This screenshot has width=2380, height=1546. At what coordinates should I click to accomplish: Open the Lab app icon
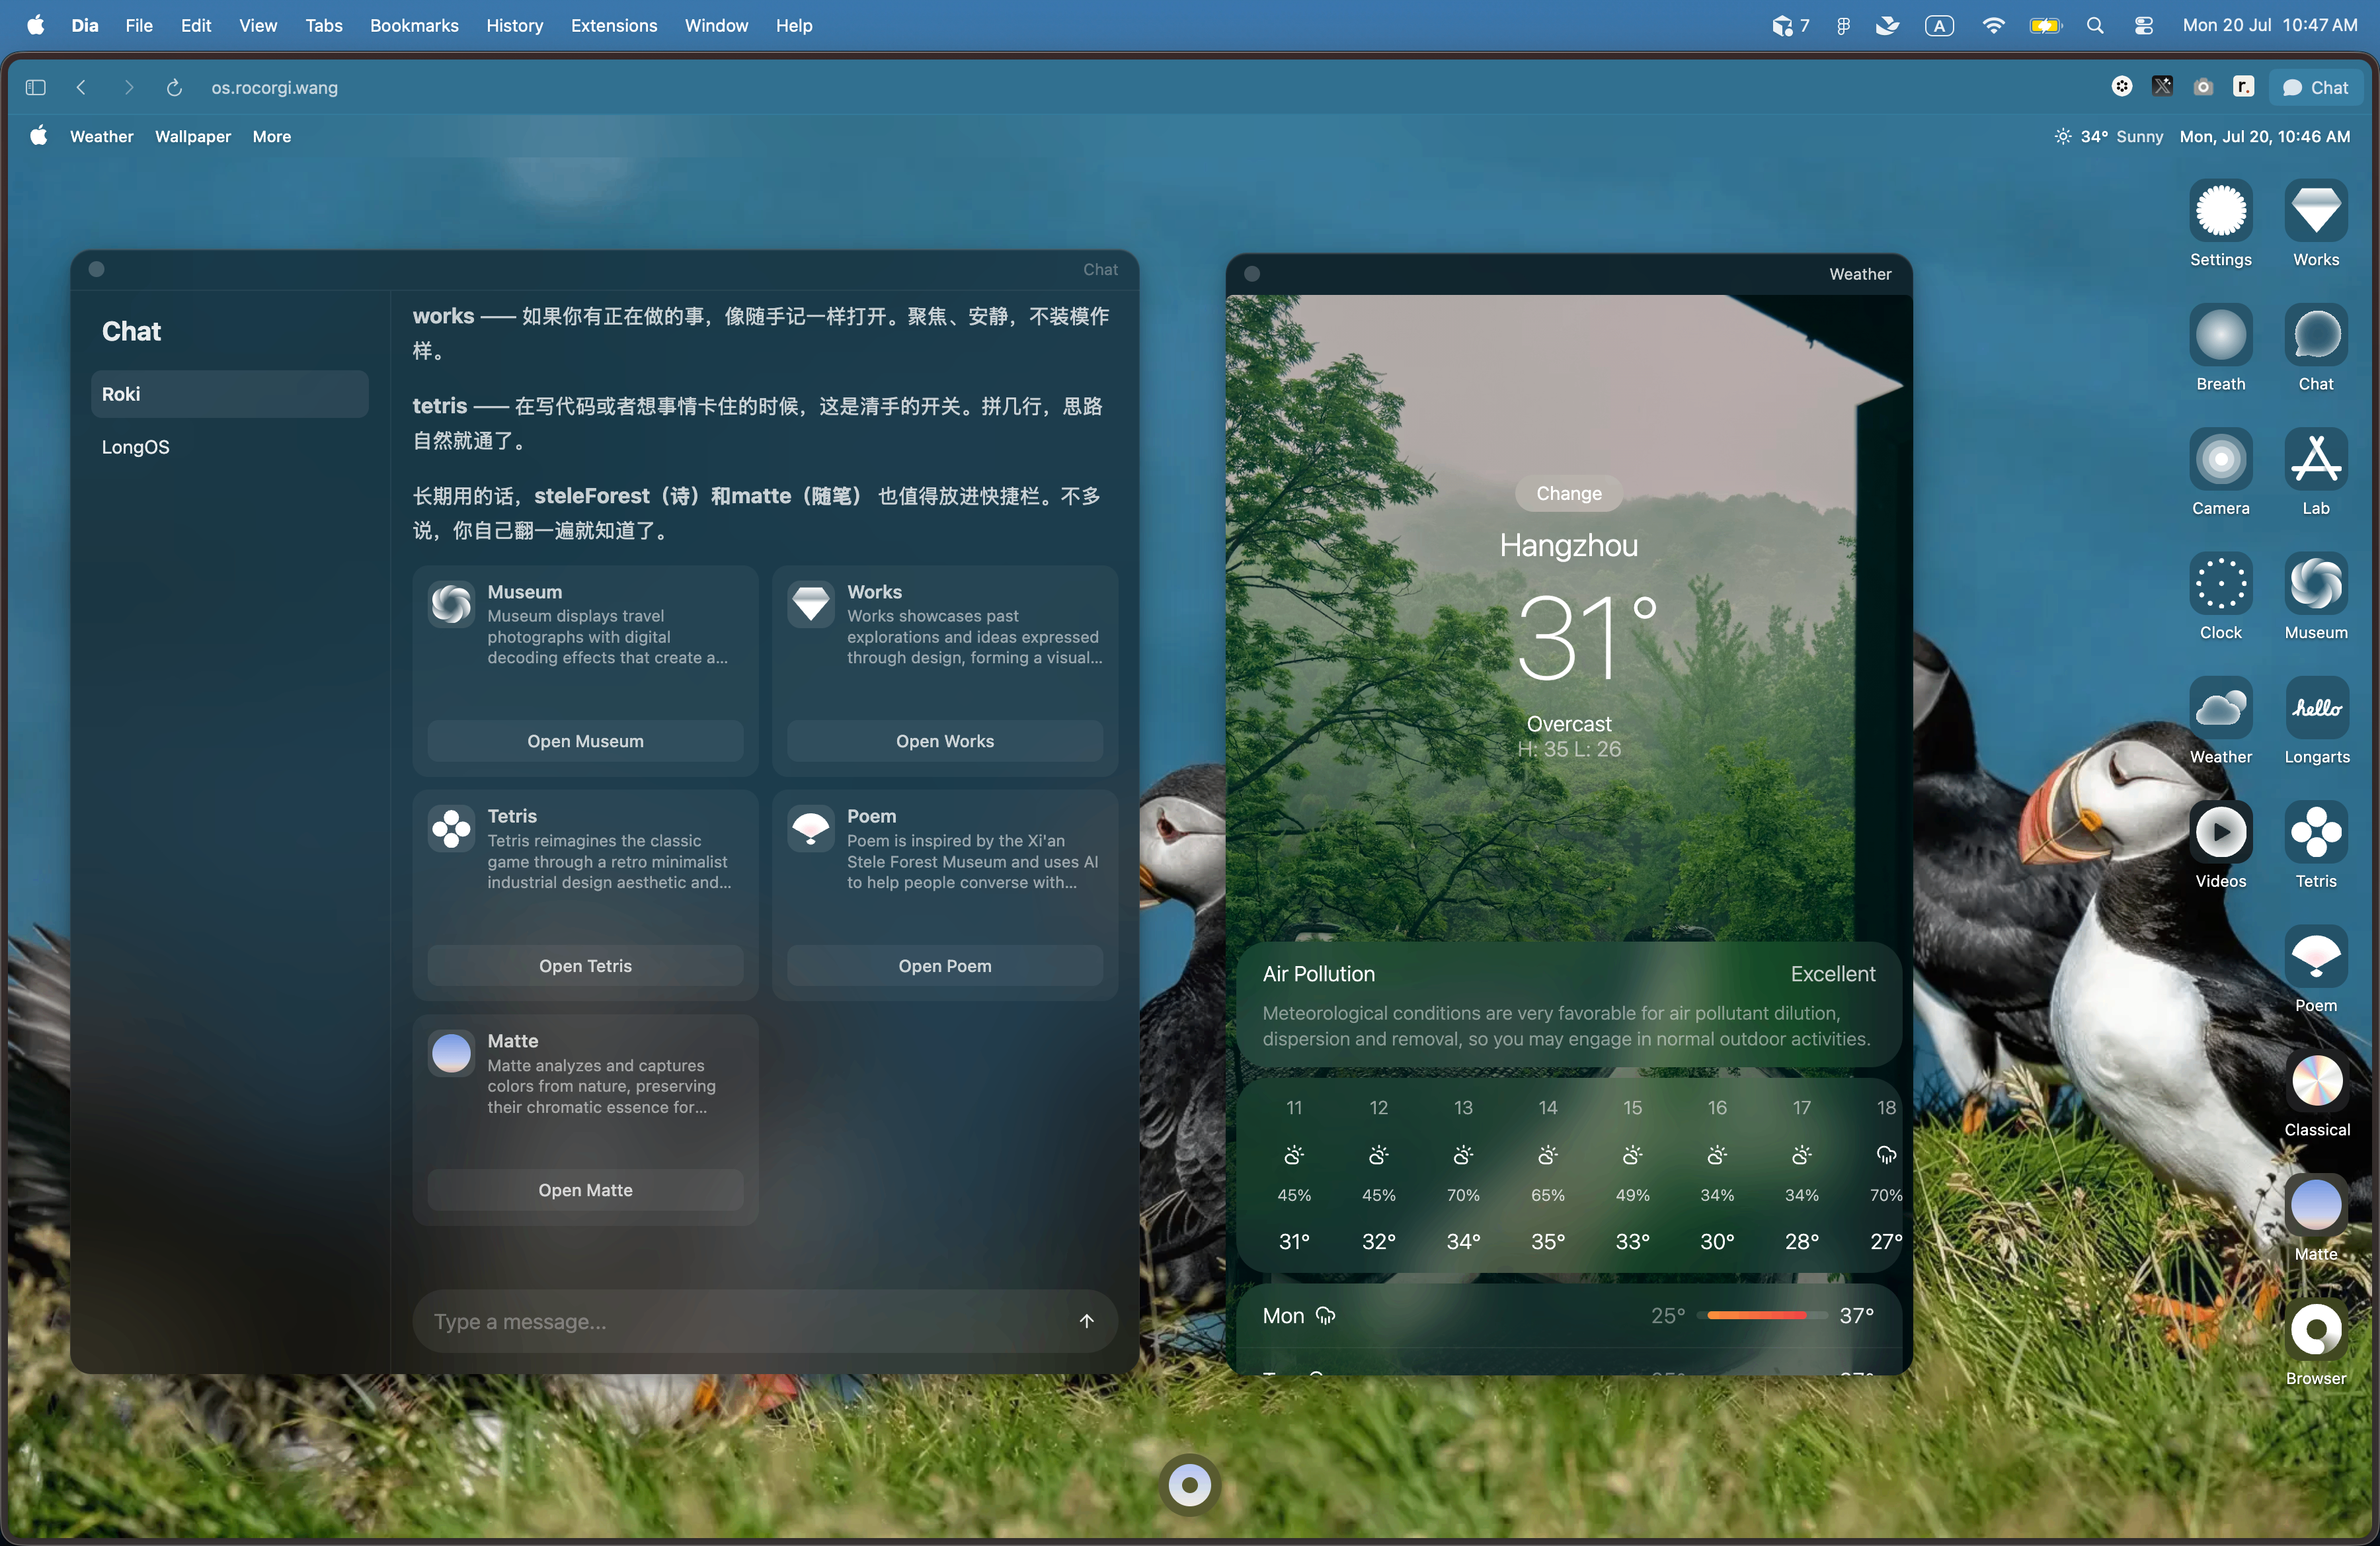click(x=2315, y=460)
